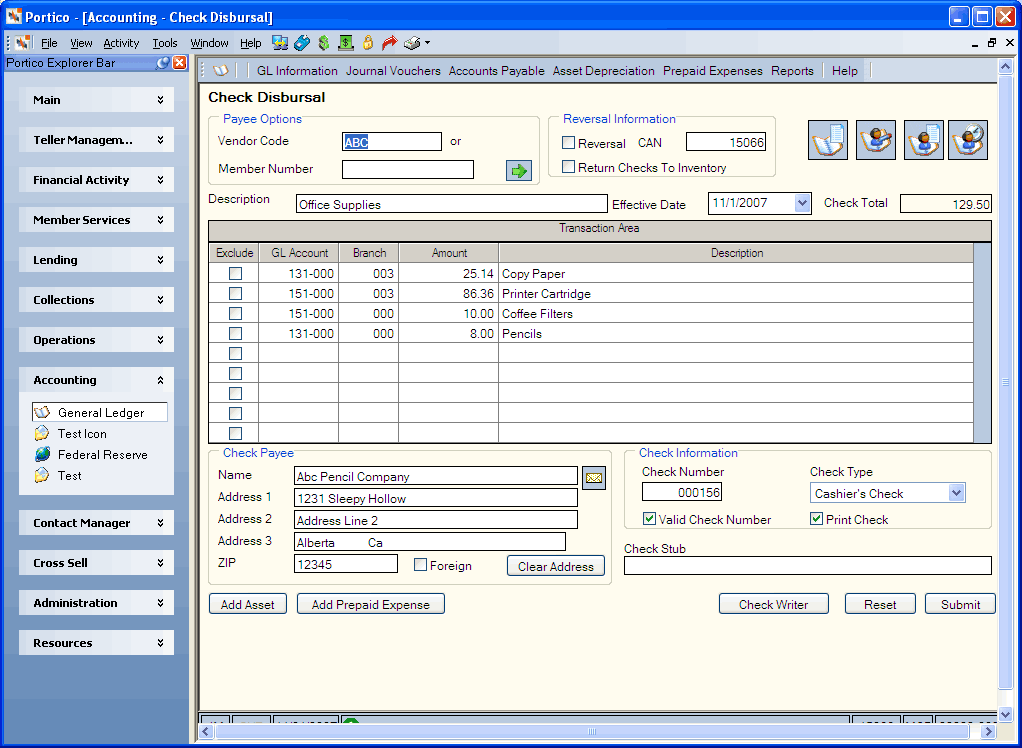The image size is (1022, 748).
Task: Click the green dollar sign toolbar icon
Action: tap(324, 43)
